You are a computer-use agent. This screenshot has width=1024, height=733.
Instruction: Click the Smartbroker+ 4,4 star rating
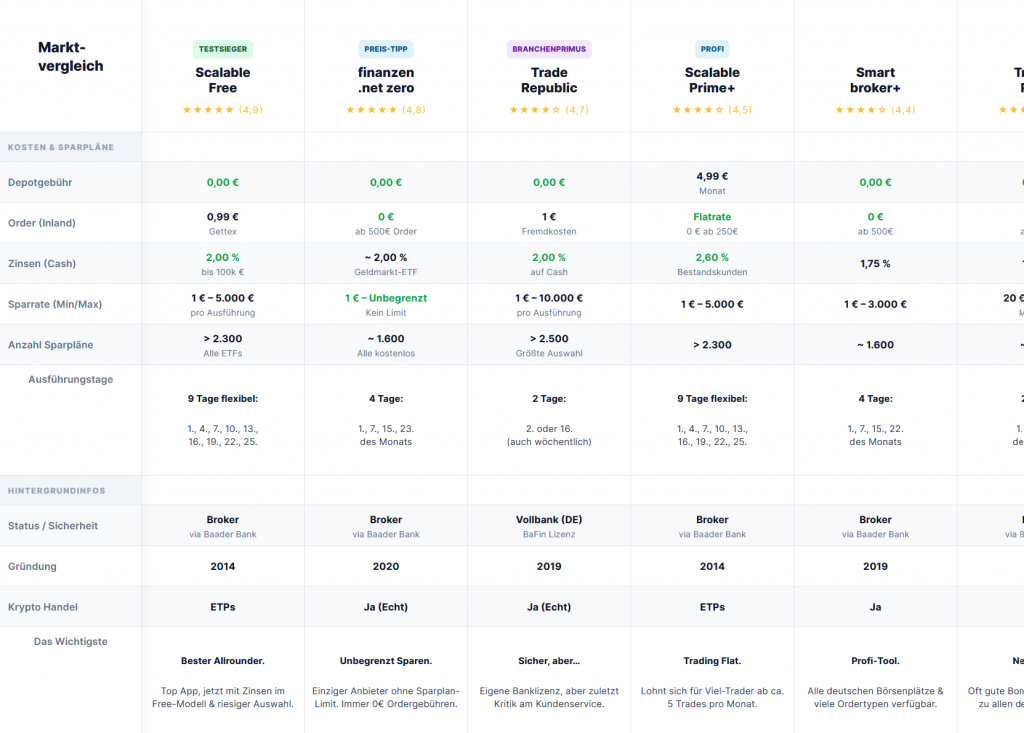(x=875, y=110)
